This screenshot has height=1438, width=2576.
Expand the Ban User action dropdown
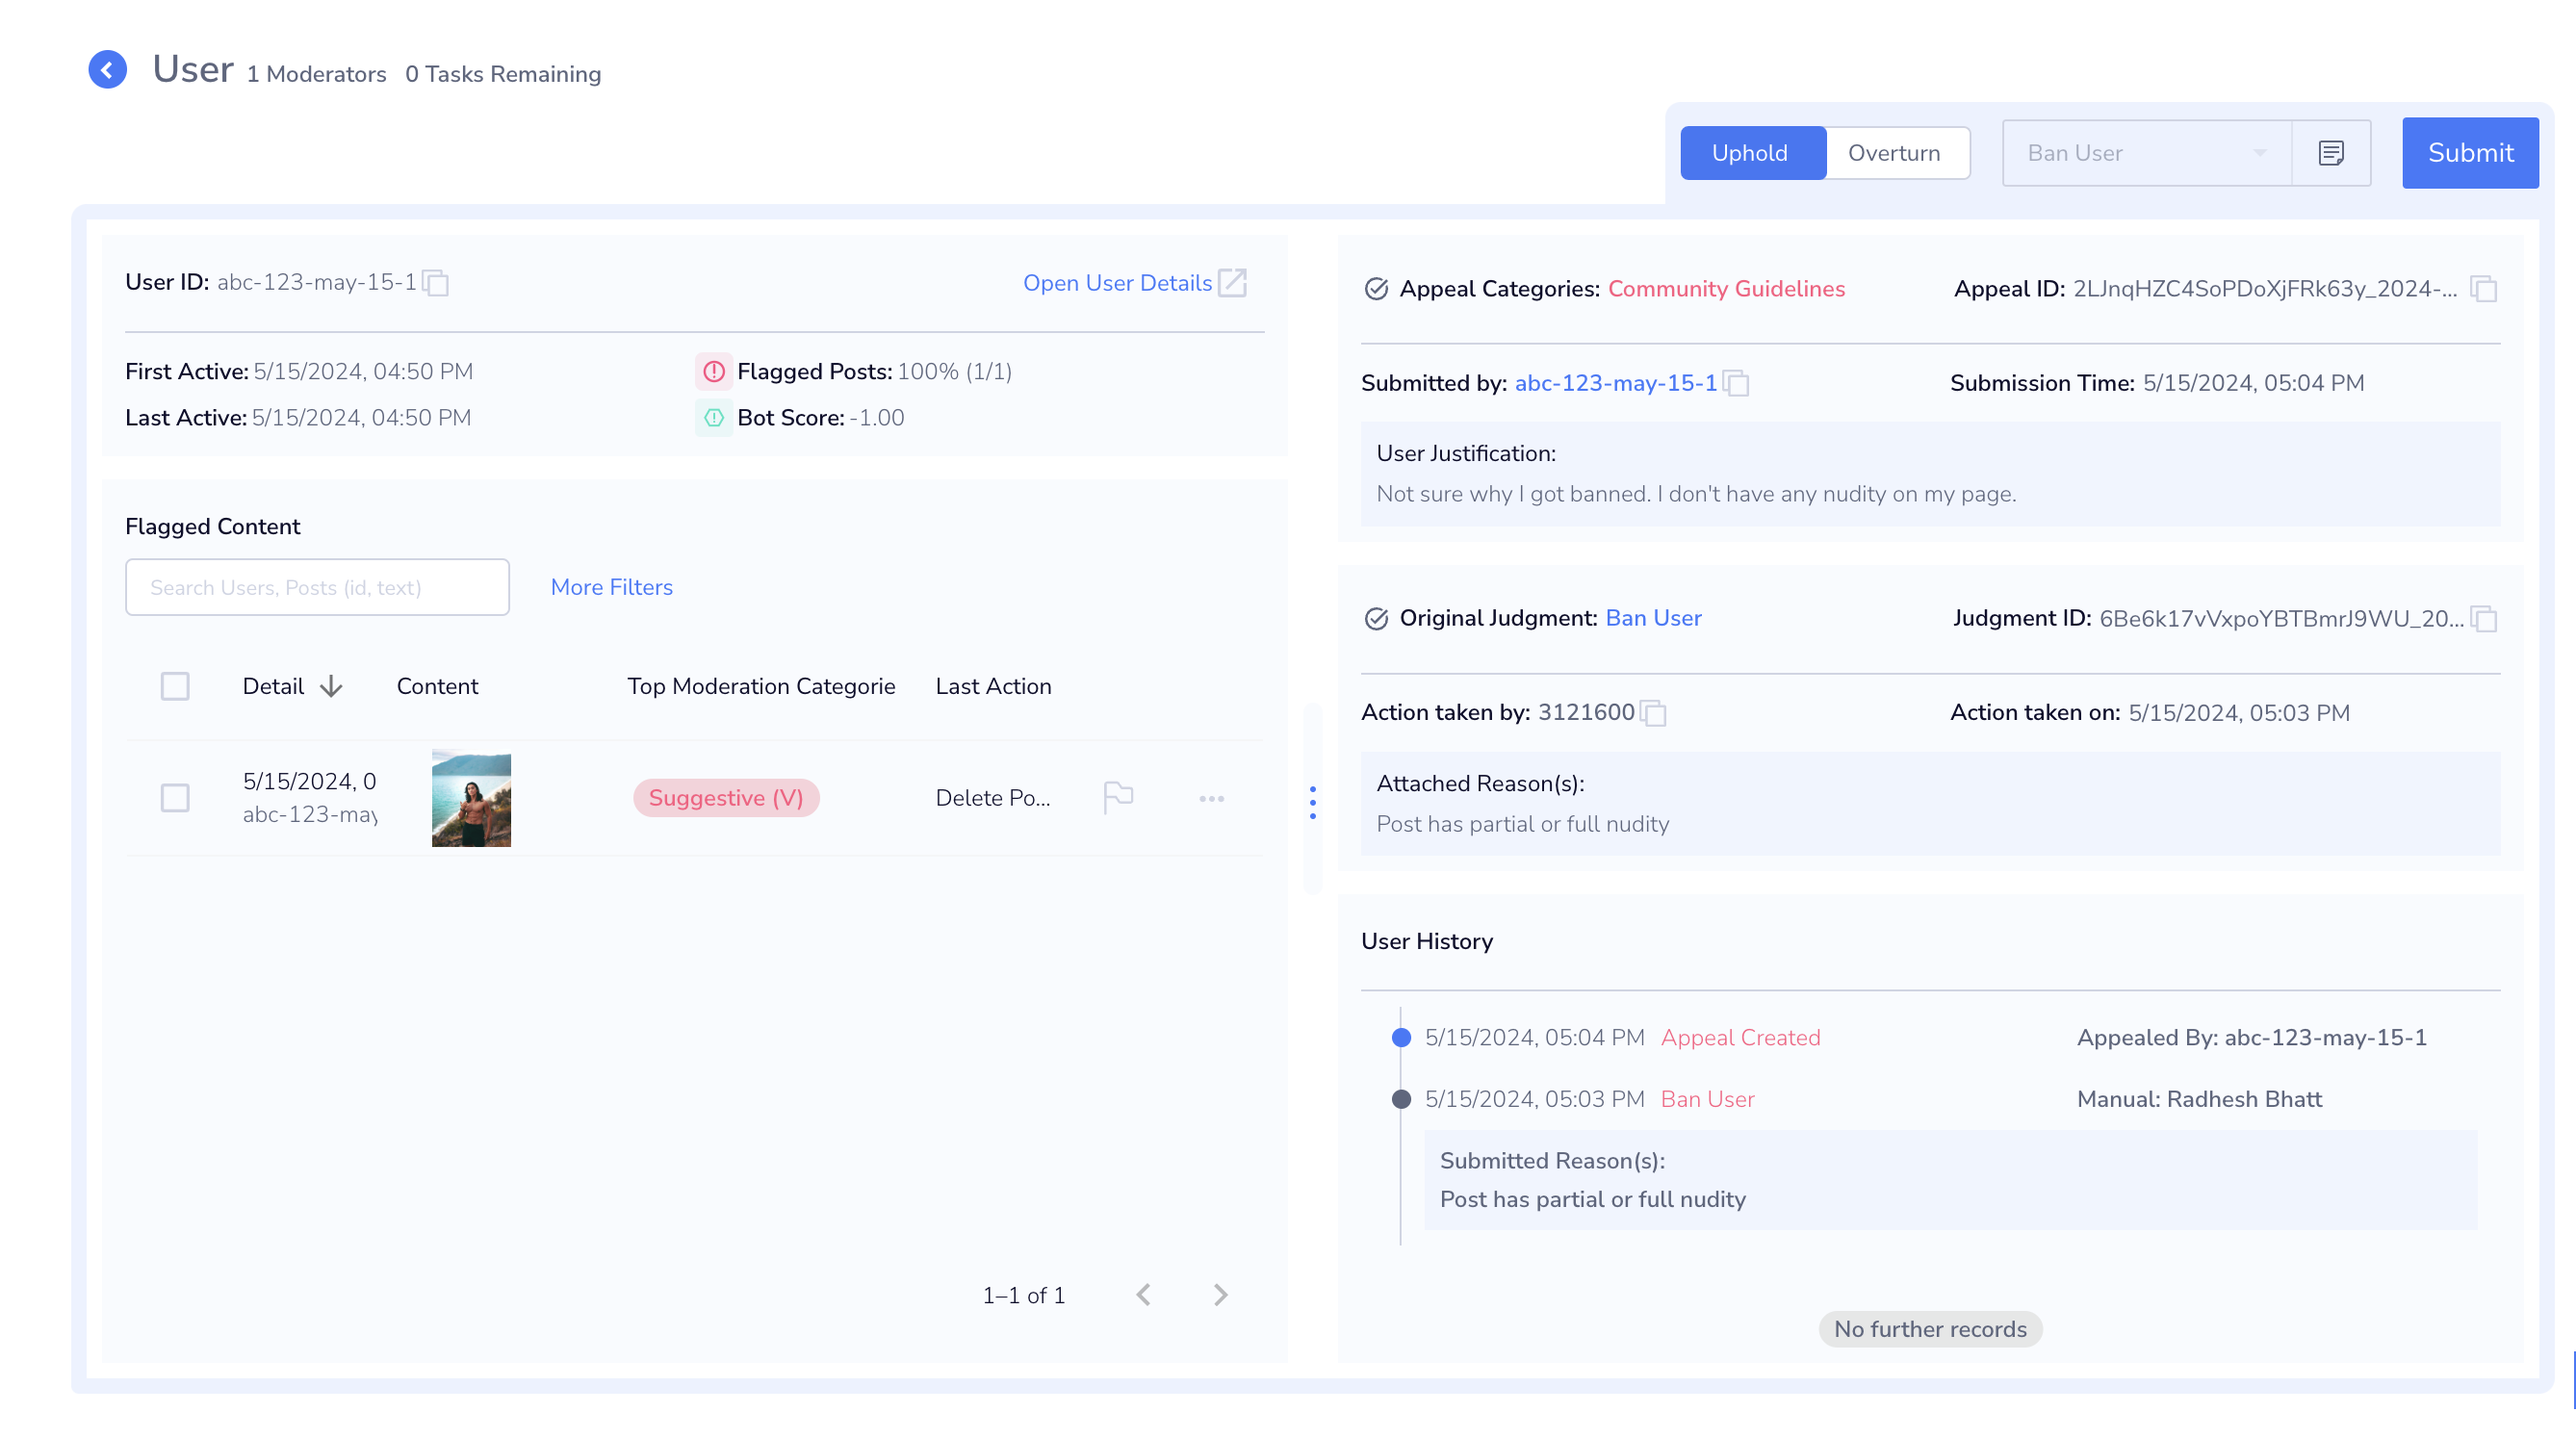2261,152
